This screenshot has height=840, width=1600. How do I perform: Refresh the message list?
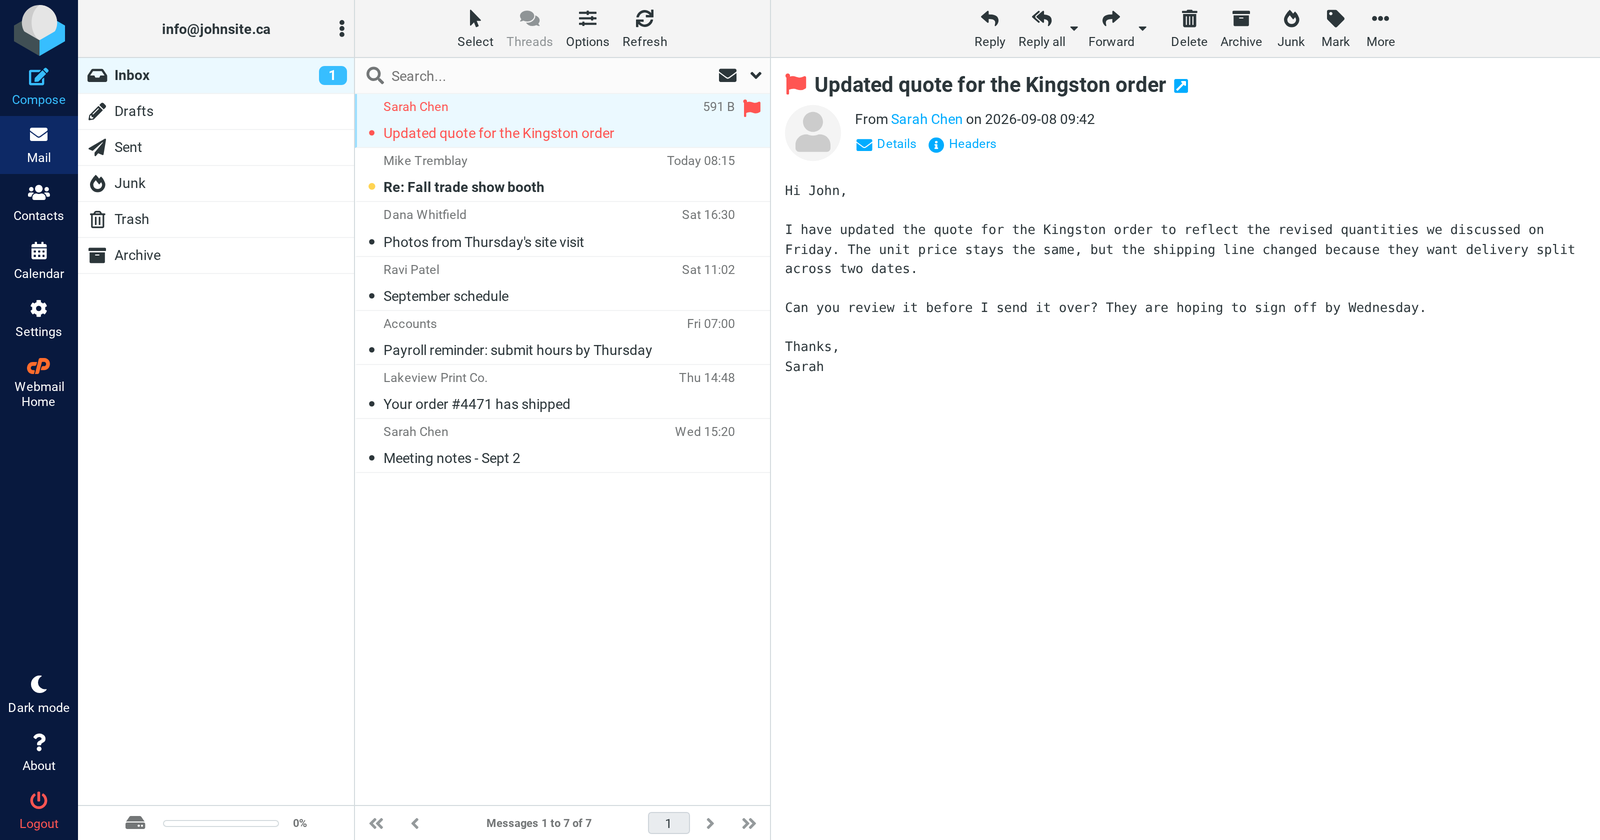coord(645,29)
